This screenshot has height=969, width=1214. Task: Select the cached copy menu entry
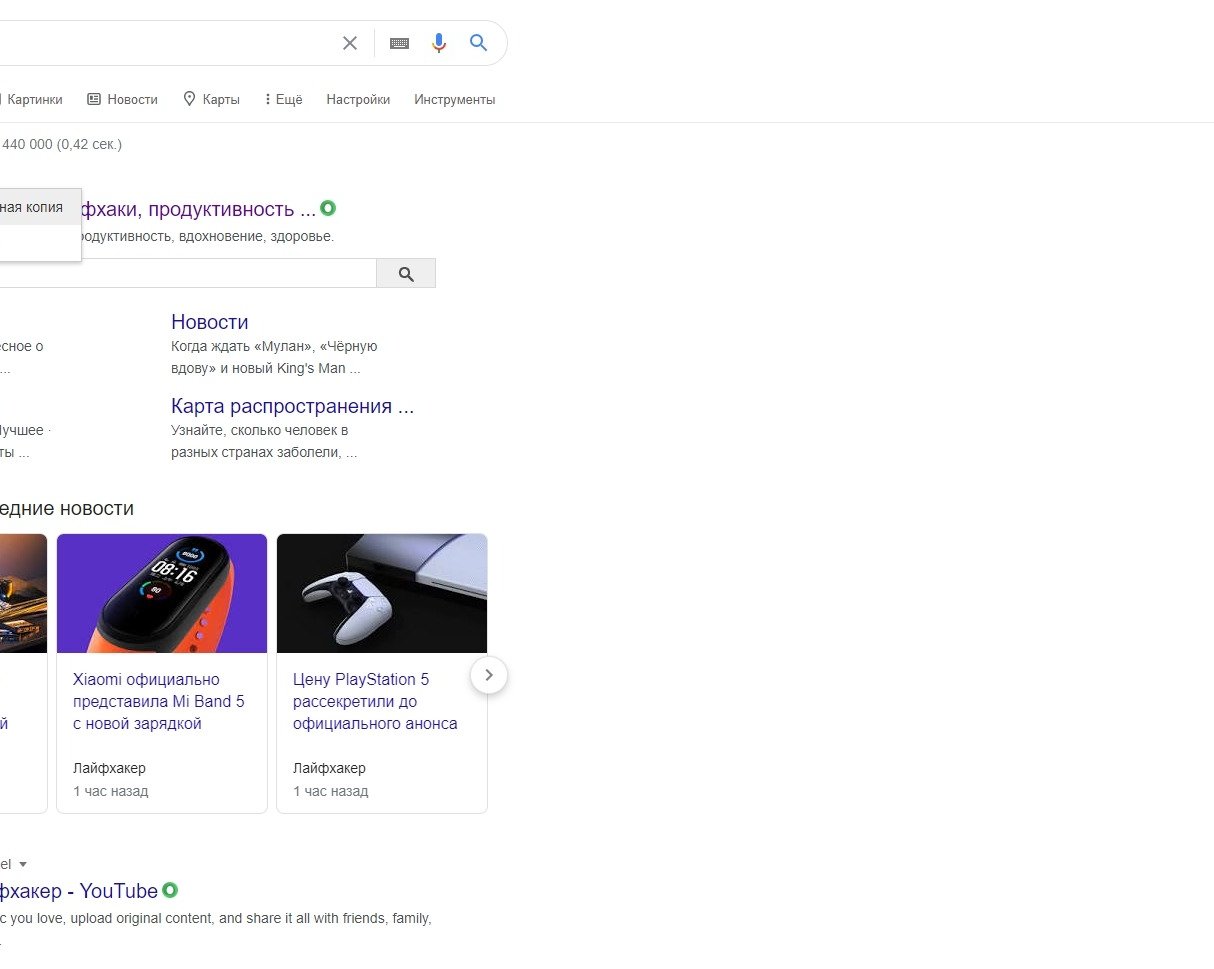point(40,207)
